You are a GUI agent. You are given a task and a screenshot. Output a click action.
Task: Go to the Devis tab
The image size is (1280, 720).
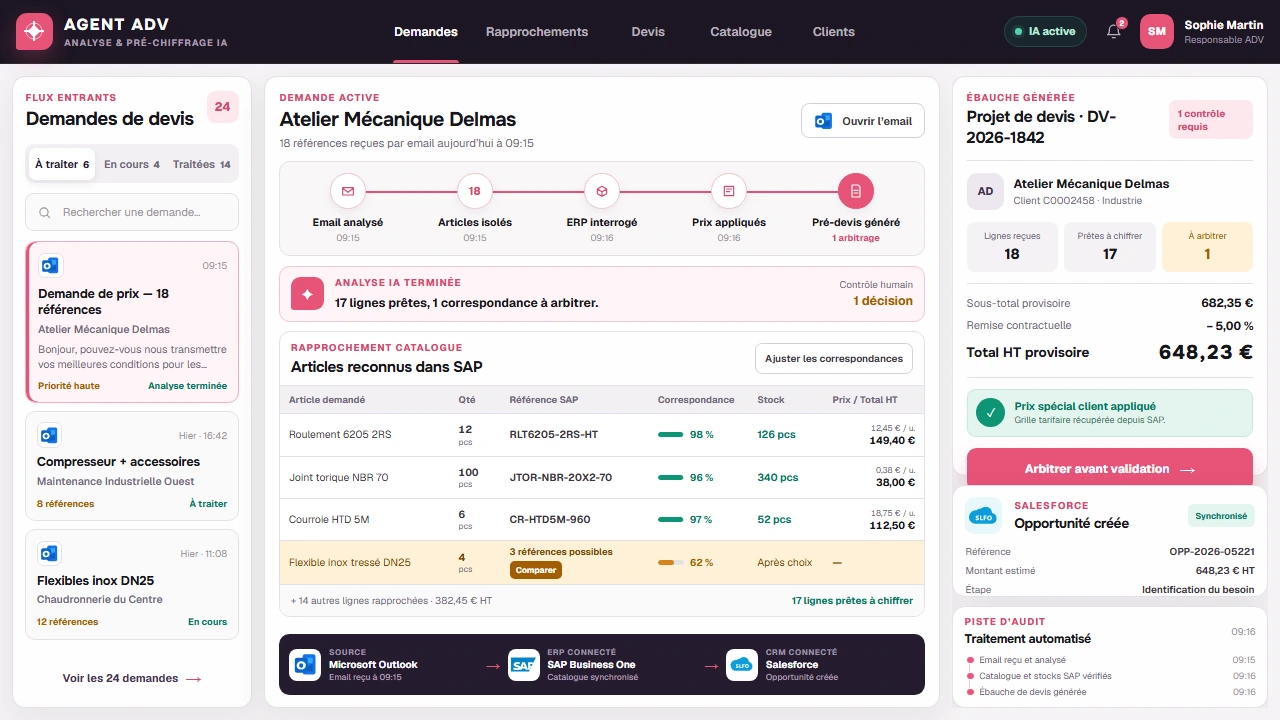[x=648, y=32]
